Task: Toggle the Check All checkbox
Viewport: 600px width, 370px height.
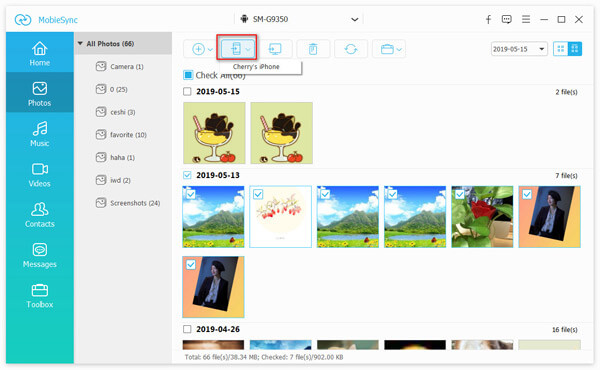Action: pos(188,75)
